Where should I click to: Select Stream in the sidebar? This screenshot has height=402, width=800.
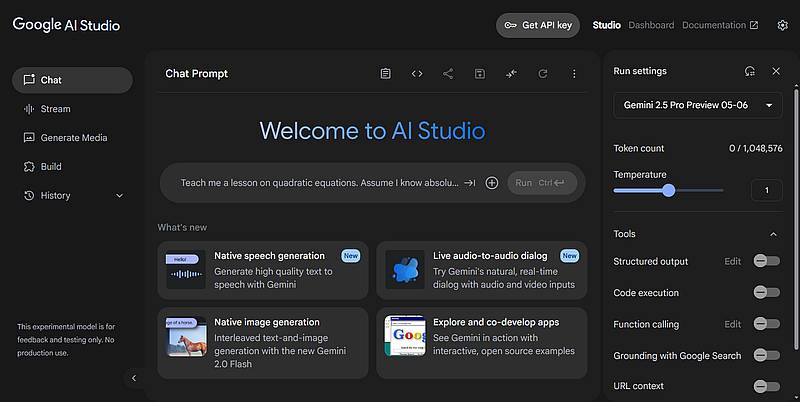click(x=72, y=109)
